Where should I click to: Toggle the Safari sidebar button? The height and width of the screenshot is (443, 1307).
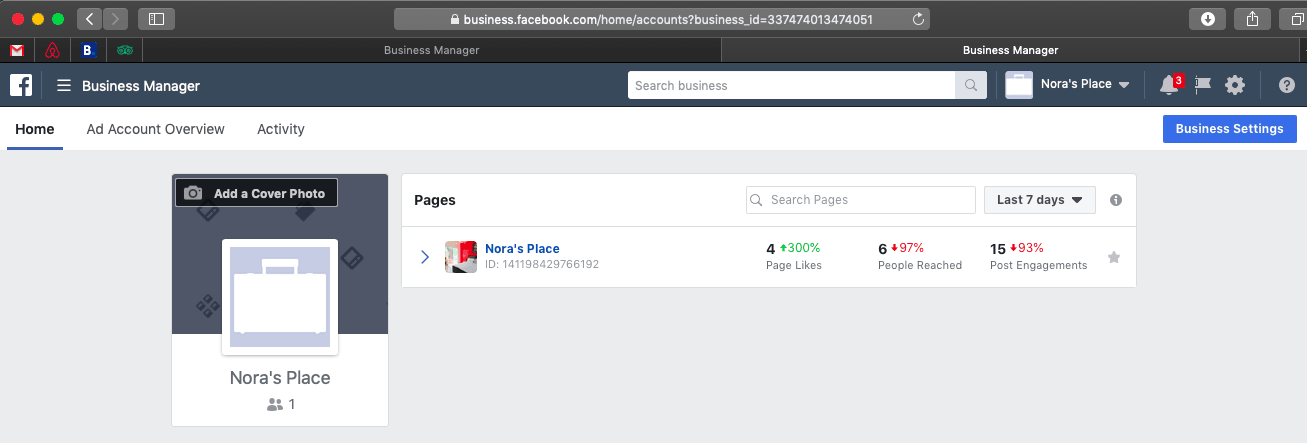click(x=156, y=18)
